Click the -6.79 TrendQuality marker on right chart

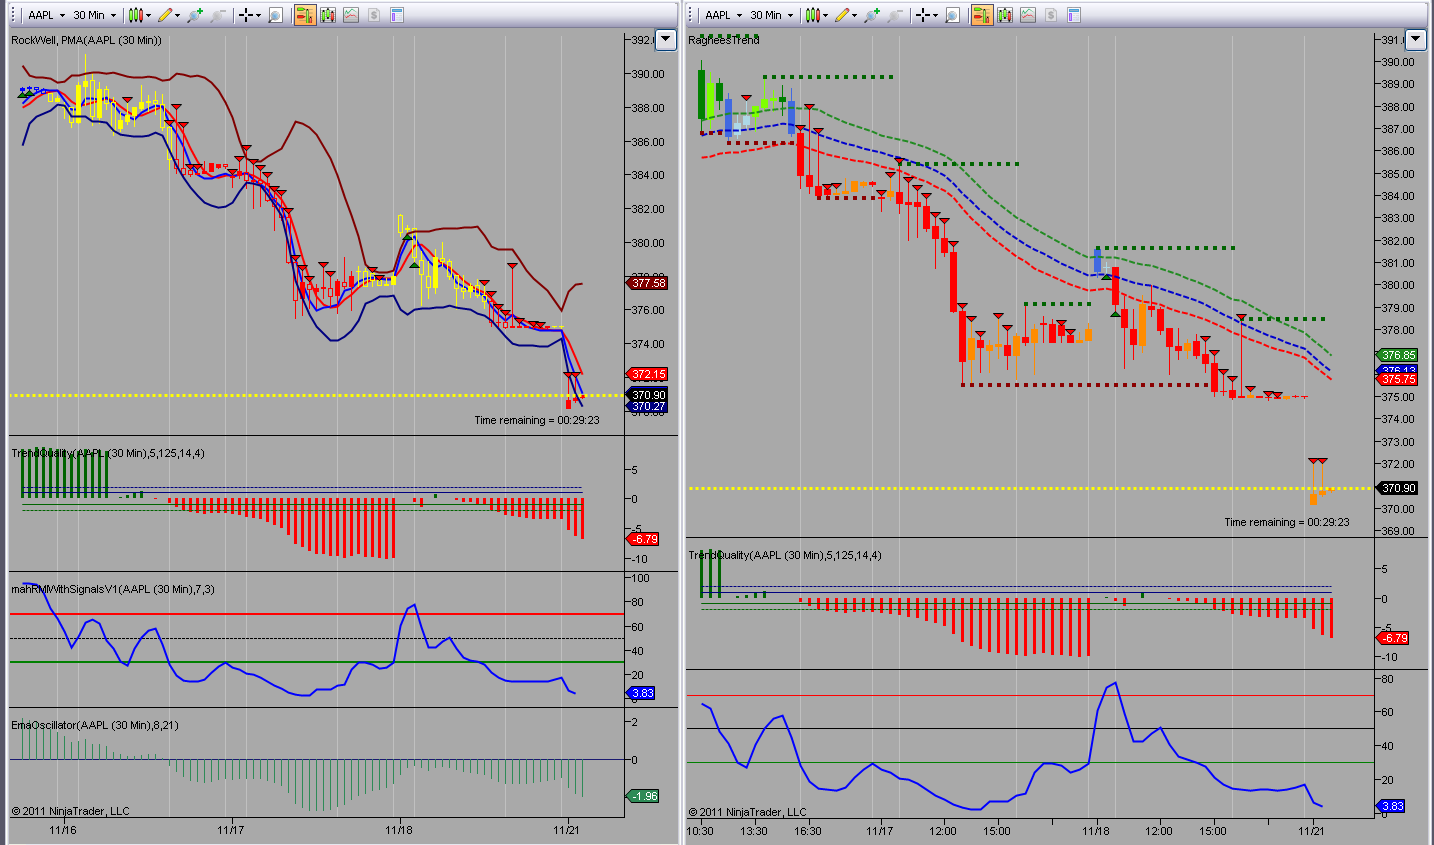(x=1393, y=638)
